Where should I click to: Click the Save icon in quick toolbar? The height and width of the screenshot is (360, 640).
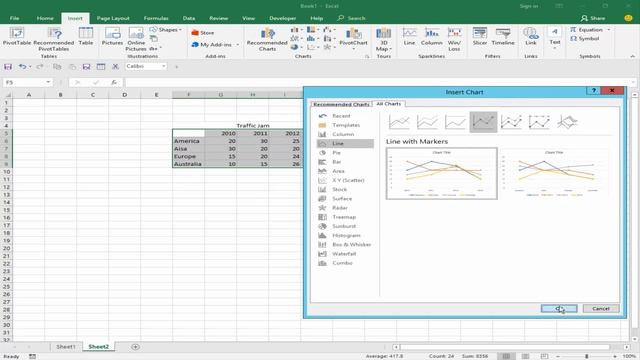point(8,67)
